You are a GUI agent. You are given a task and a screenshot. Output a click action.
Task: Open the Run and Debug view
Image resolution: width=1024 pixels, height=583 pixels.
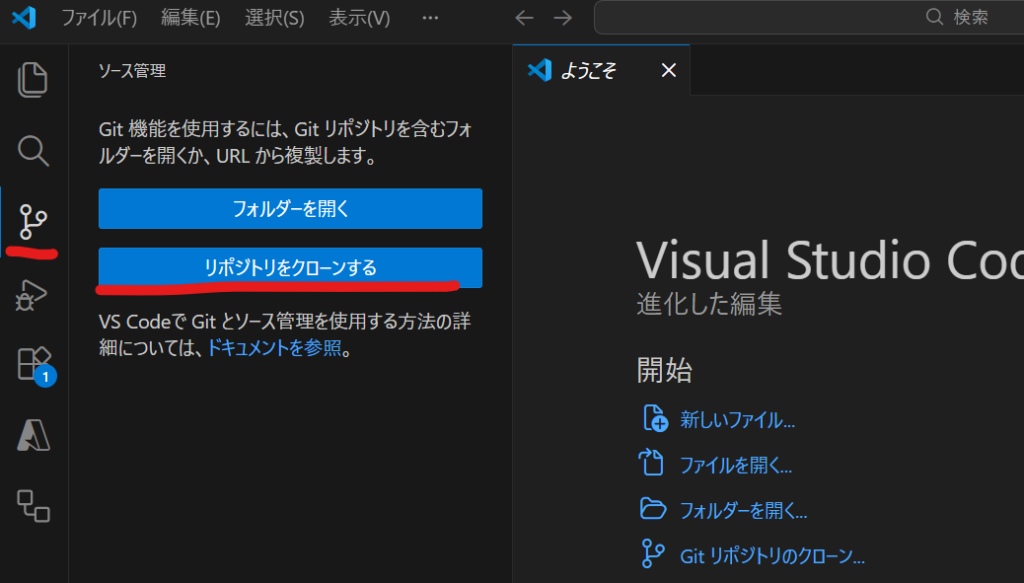coord(33,293)
